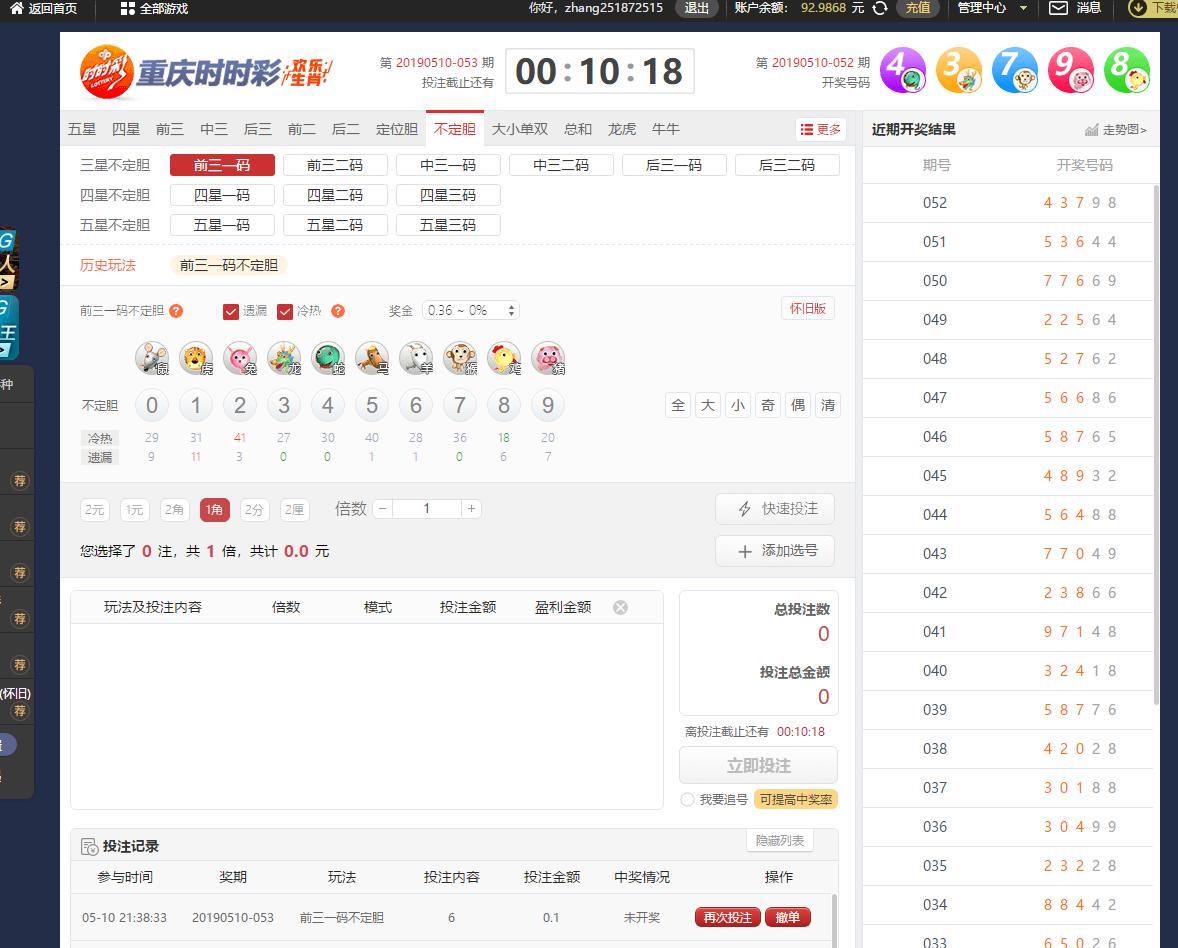Screen dimensions: 1178x948
Task: Click the help icon beside 冷热
Action: (338, 311)
